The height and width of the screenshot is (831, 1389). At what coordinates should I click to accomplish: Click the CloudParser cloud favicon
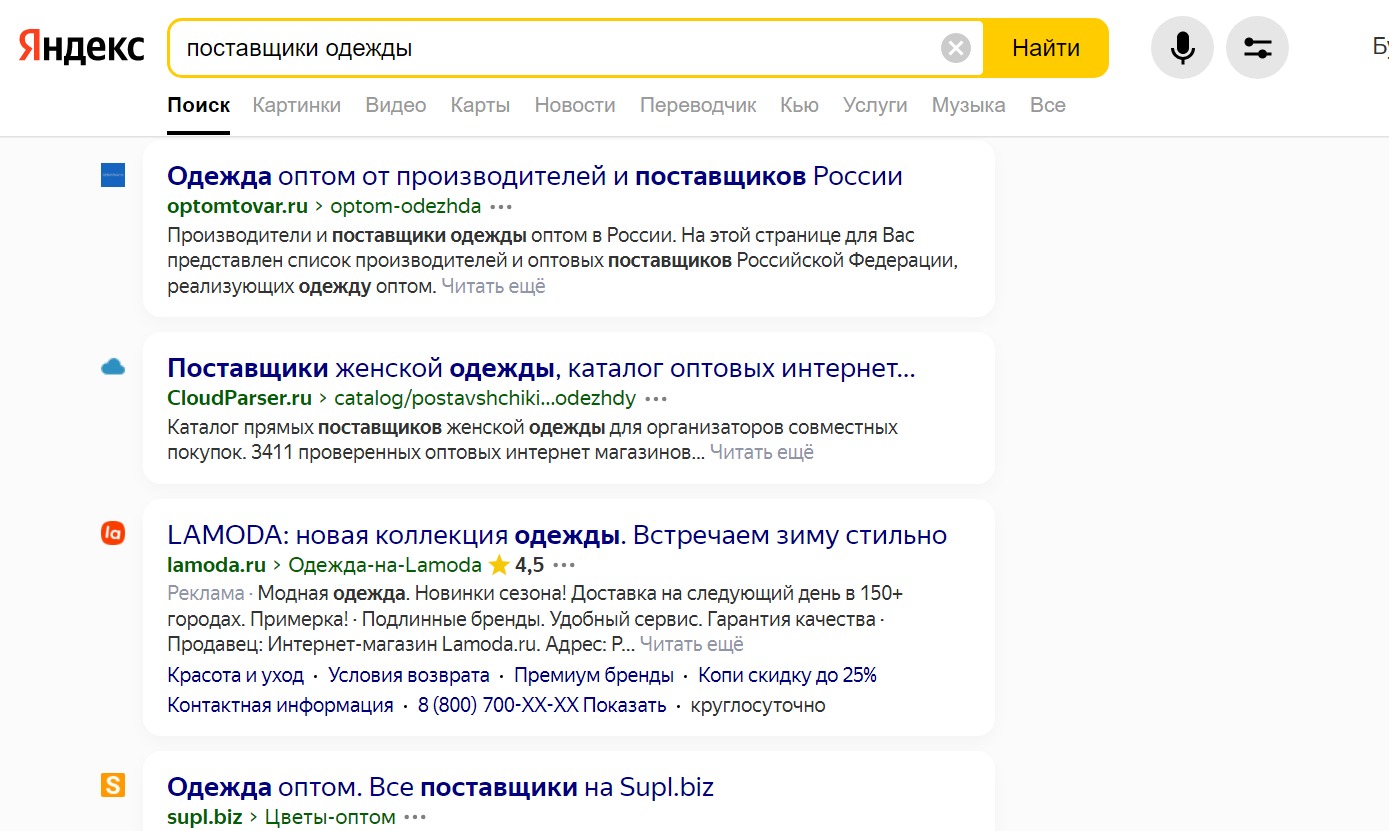click(x=113, y=368)
